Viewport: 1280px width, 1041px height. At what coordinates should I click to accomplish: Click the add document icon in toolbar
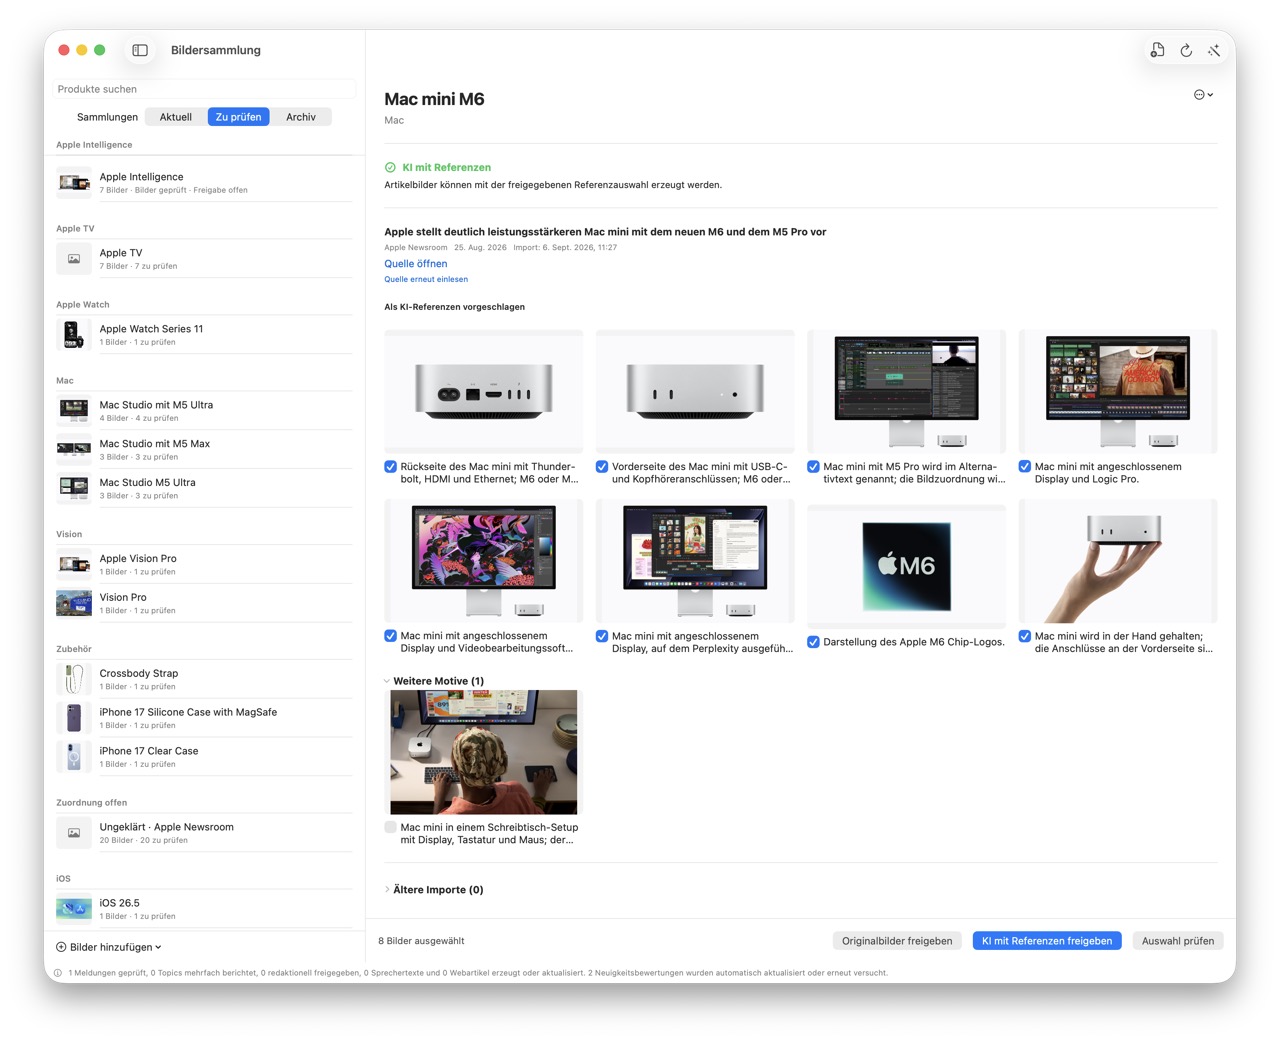coord(1157,50)
